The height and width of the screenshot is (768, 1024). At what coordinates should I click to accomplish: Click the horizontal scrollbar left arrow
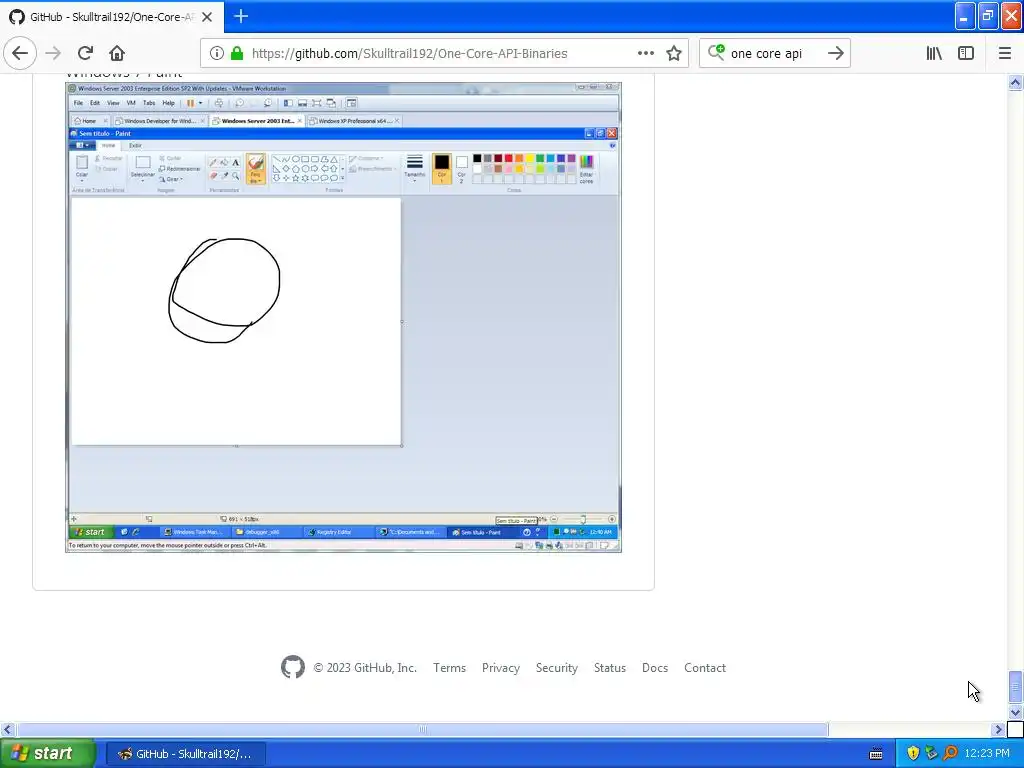[x=7, y=729]
